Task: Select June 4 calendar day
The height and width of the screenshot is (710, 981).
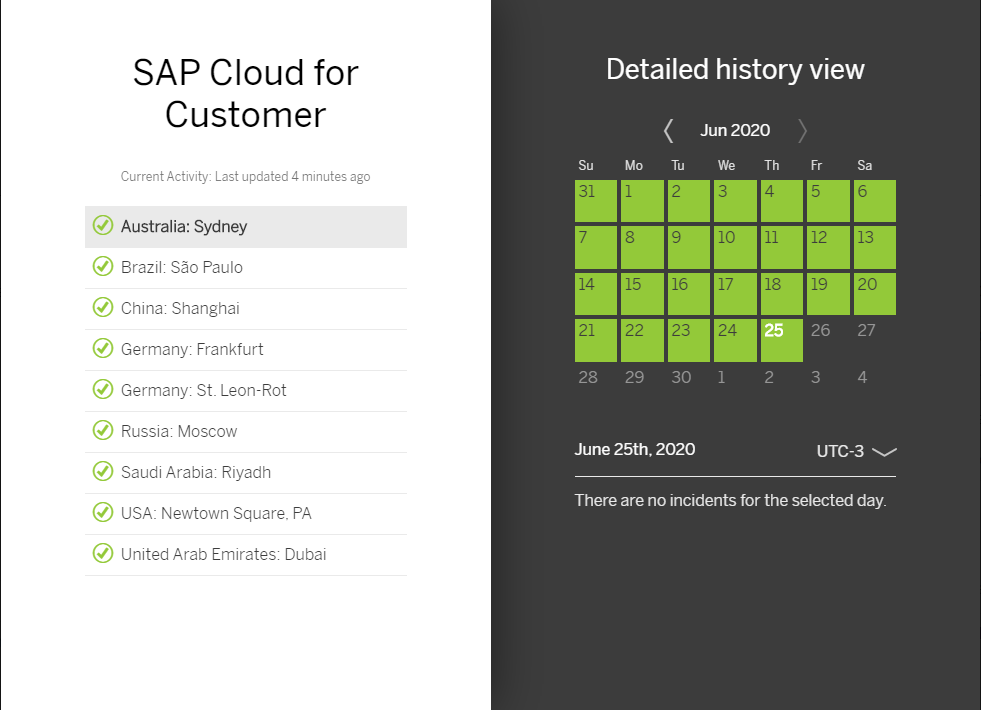Action: click(782, 201)
